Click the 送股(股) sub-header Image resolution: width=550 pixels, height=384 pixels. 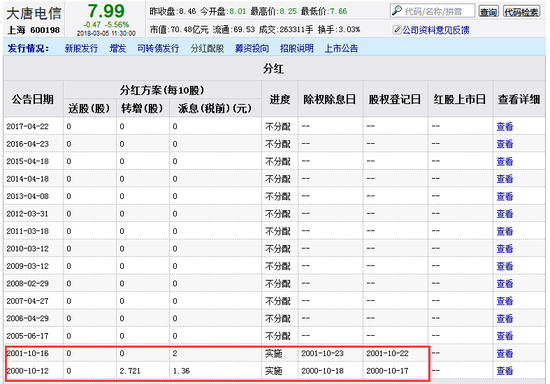tap(89, 108)
